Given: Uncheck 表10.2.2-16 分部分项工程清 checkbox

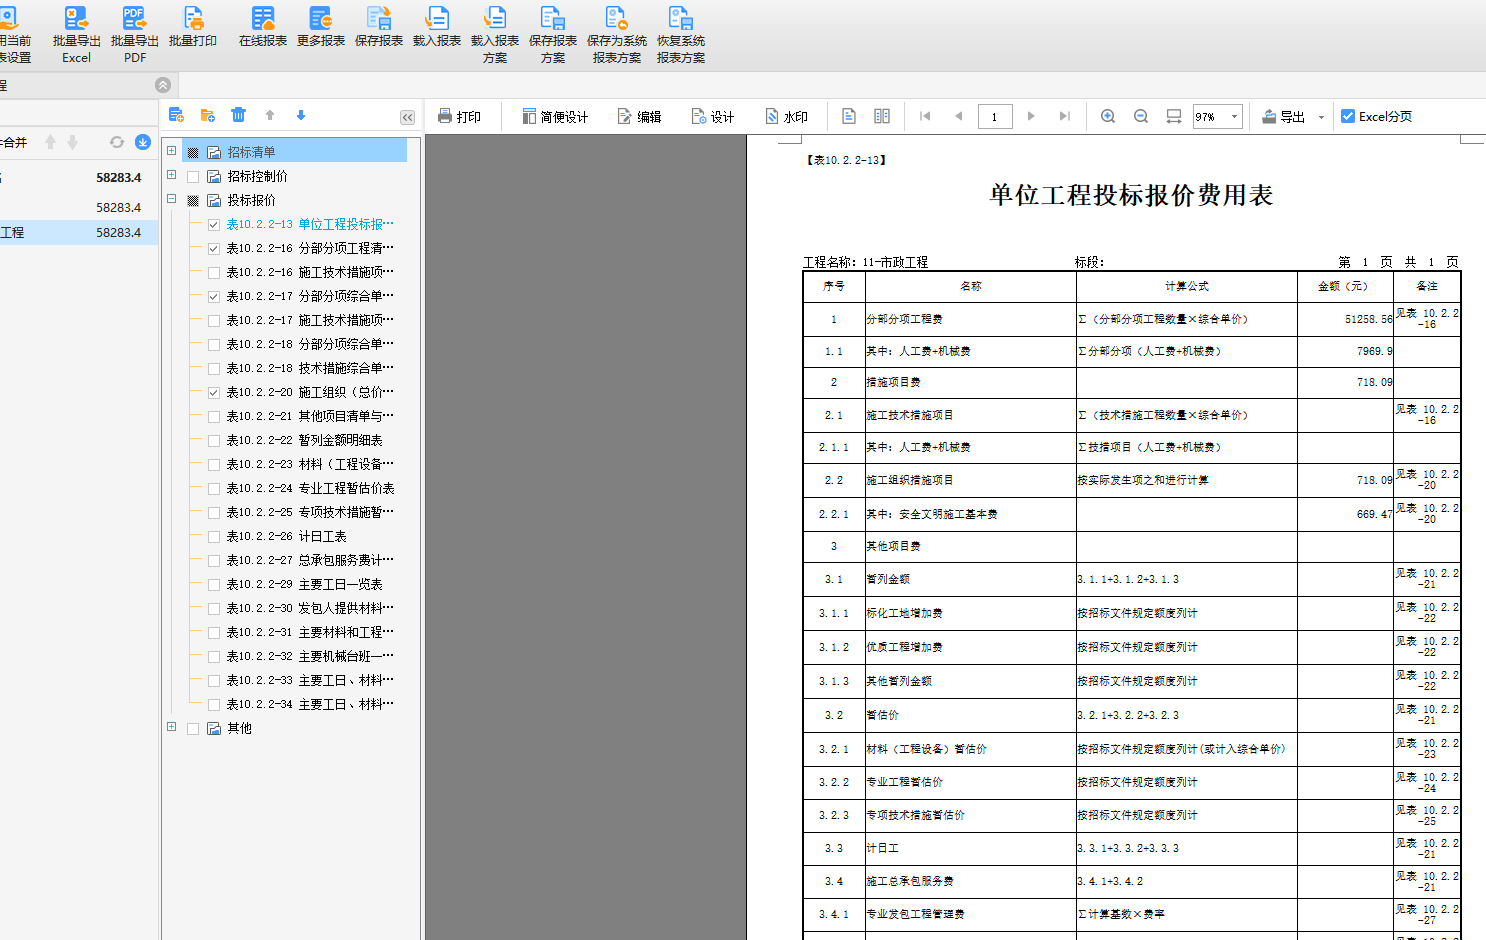Looking at the screenshot, I should pyautogui.click(x=213, y=248).
